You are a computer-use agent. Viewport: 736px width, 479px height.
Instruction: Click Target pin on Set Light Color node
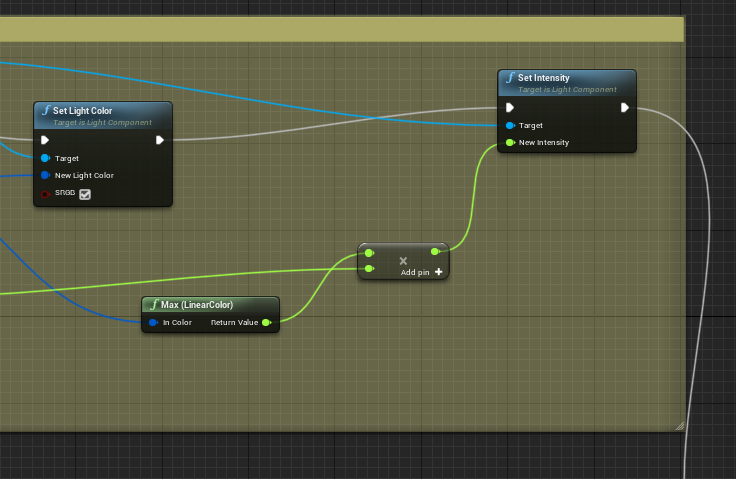click(x=46, y=158)
